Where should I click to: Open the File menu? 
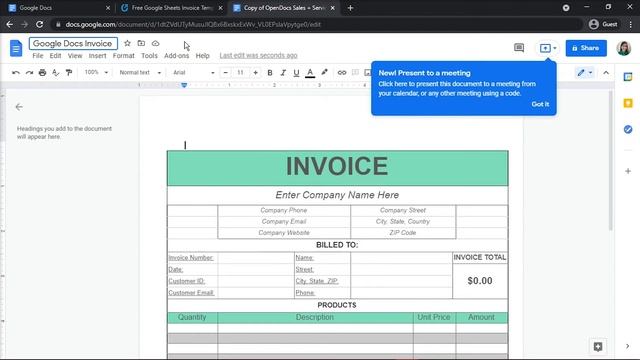point(38,56)
